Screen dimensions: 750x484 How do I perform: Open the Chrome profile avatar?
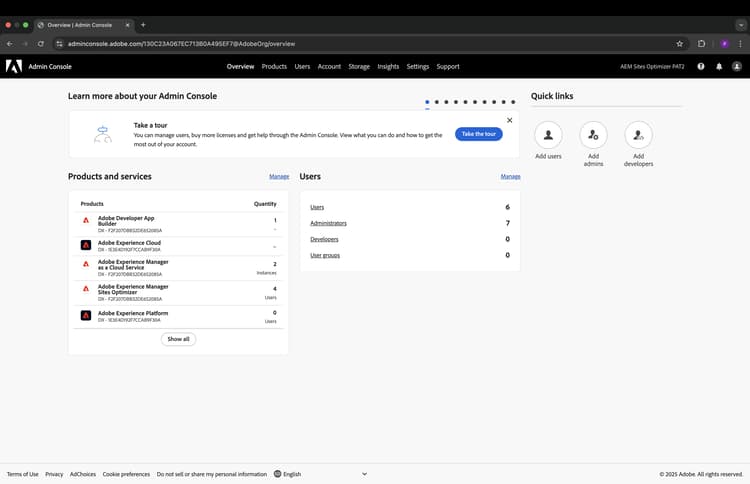tap(725, 44)
